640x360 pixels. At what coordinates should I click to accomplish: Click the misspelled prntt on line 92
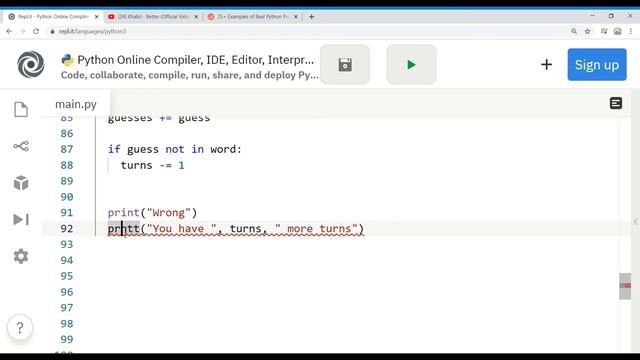(124, 229)
